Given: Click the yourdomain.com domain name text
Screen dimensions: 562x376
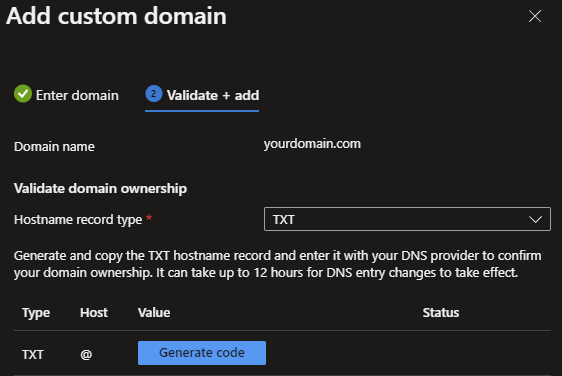Looking at the screenshot, I should click(x=312, y=144).
